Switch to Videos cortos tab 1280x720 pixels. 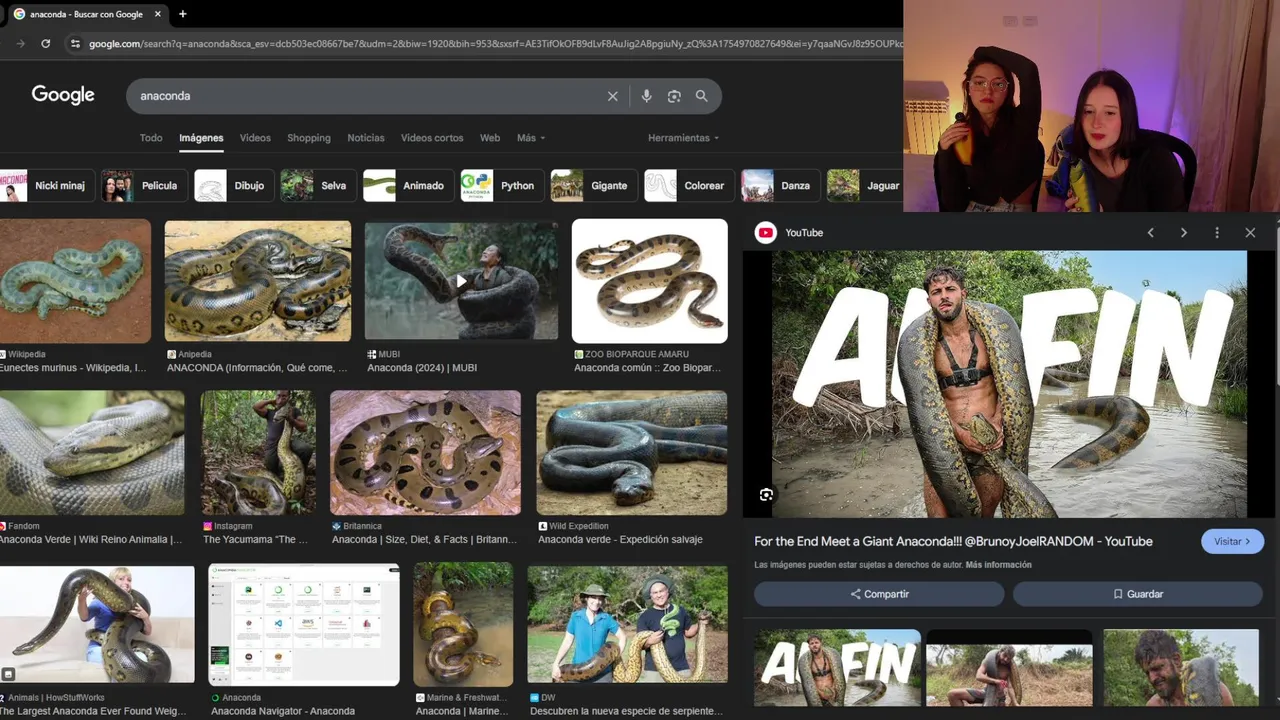click(x=432, y=138)
